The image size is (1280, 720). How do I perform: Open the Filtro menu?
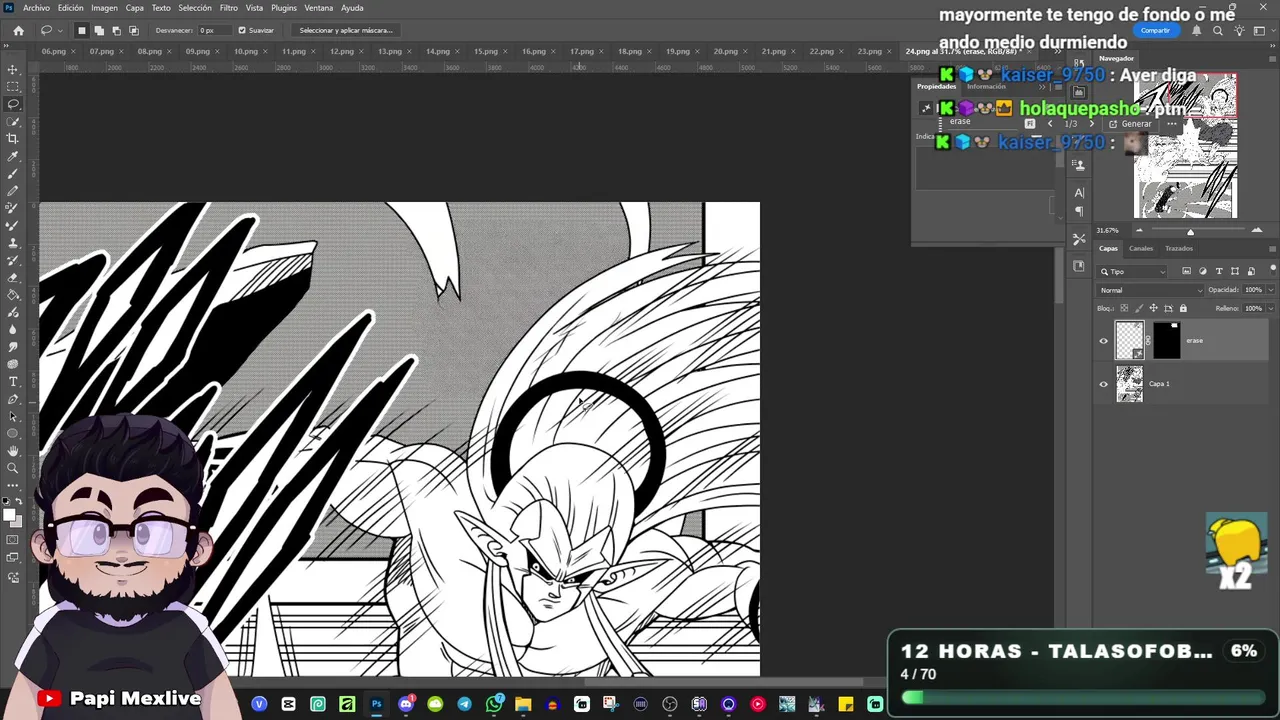click(x=229, y=8)
